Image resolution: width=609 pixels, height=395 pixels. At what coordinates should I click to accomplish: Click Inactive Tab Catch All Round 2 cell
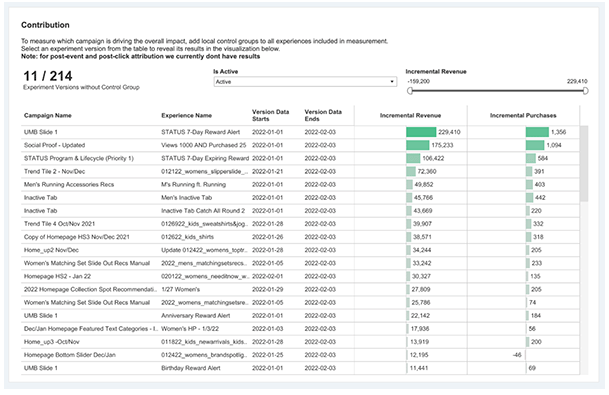pyautogui.click(x=203, y=211)
